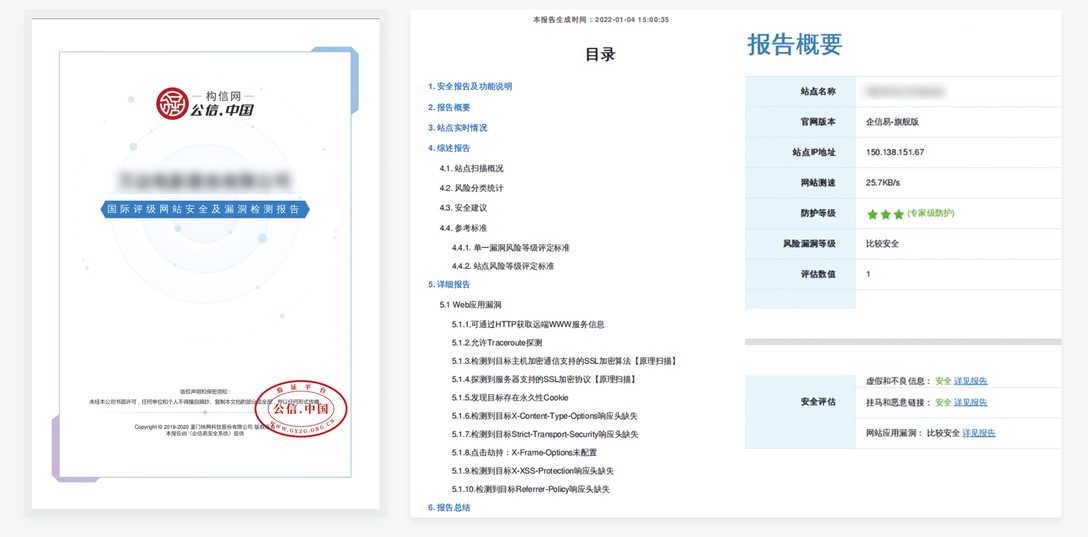This screenshot has height=537, width=1088.
Task: Open 4.4.1 单一漏洞风险等级评定标准
Action: (x=510, y=247)
